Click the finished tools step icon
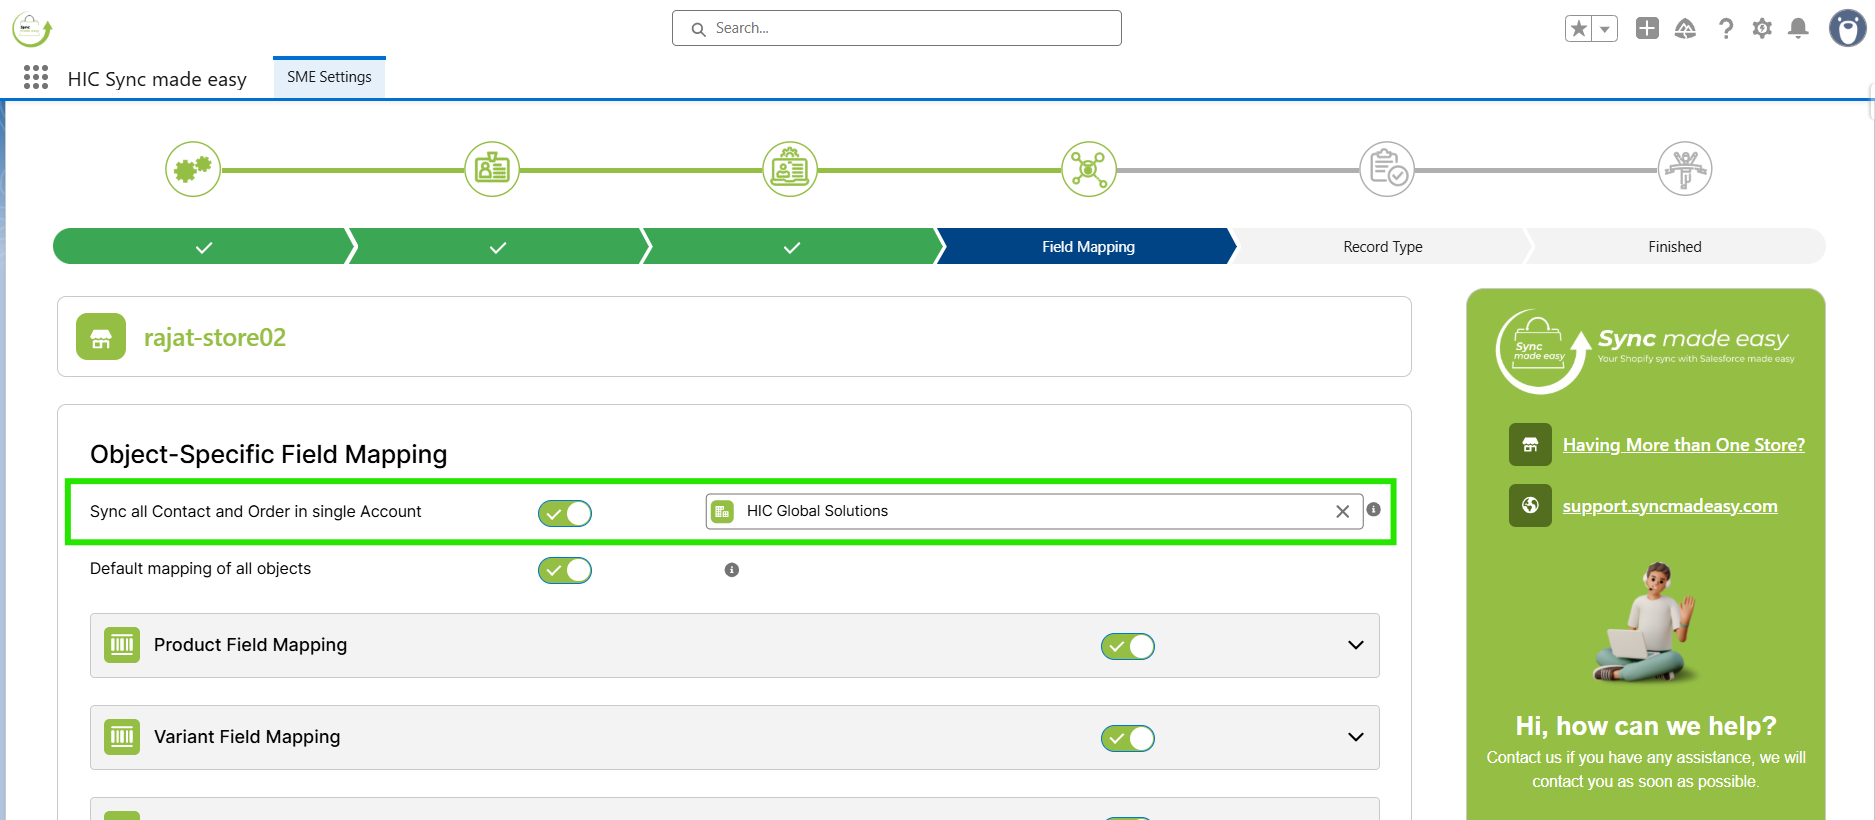 pos(1685,169)
